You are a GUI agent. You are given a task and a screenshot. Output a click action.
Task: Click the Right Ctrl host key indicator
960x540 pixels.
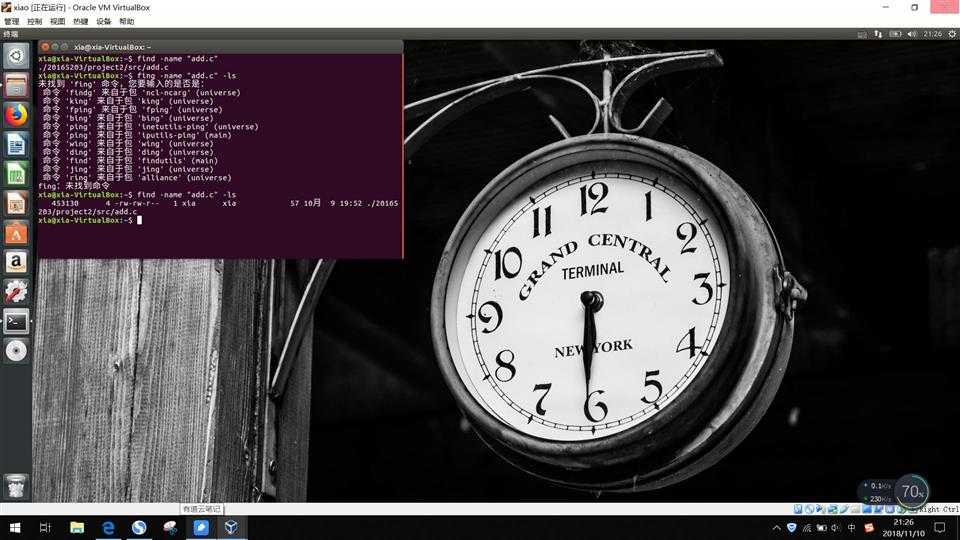click(x=938, y=509)
